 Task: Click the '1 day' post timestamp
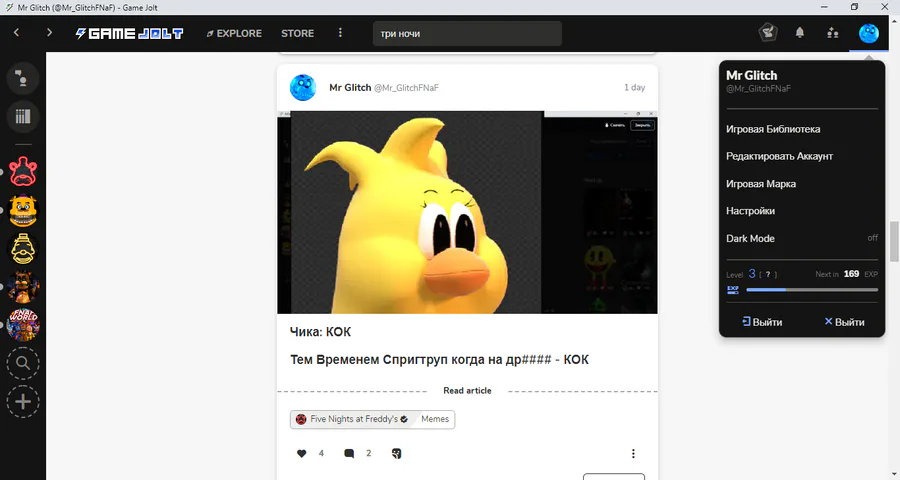[634, 87]
